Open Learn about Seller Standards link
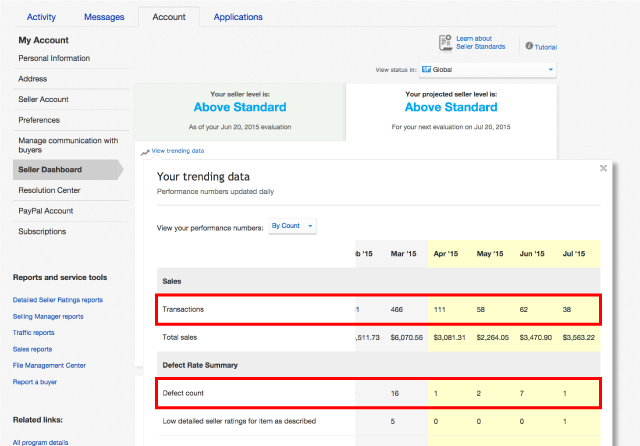 pyautogui.click(x=480, y=42)
